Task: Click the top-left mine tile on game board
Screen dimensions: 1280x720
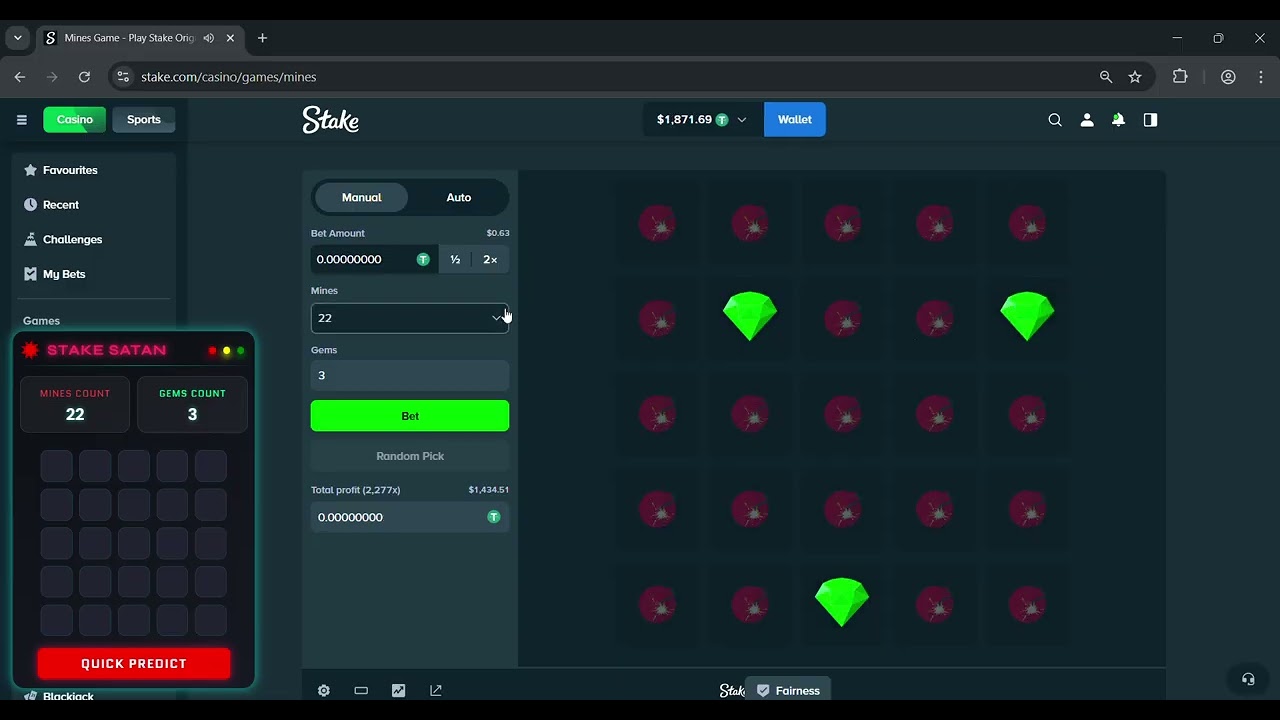Action: point(657,223)
